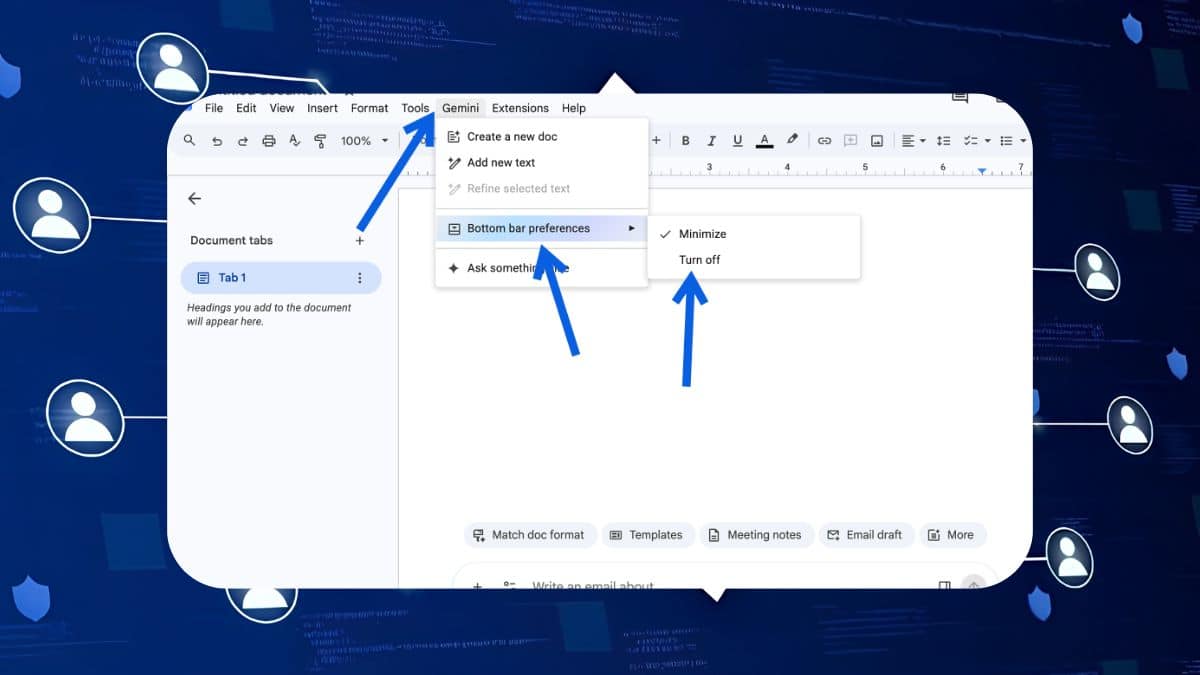Toggle bold formatting

[686, 141]
